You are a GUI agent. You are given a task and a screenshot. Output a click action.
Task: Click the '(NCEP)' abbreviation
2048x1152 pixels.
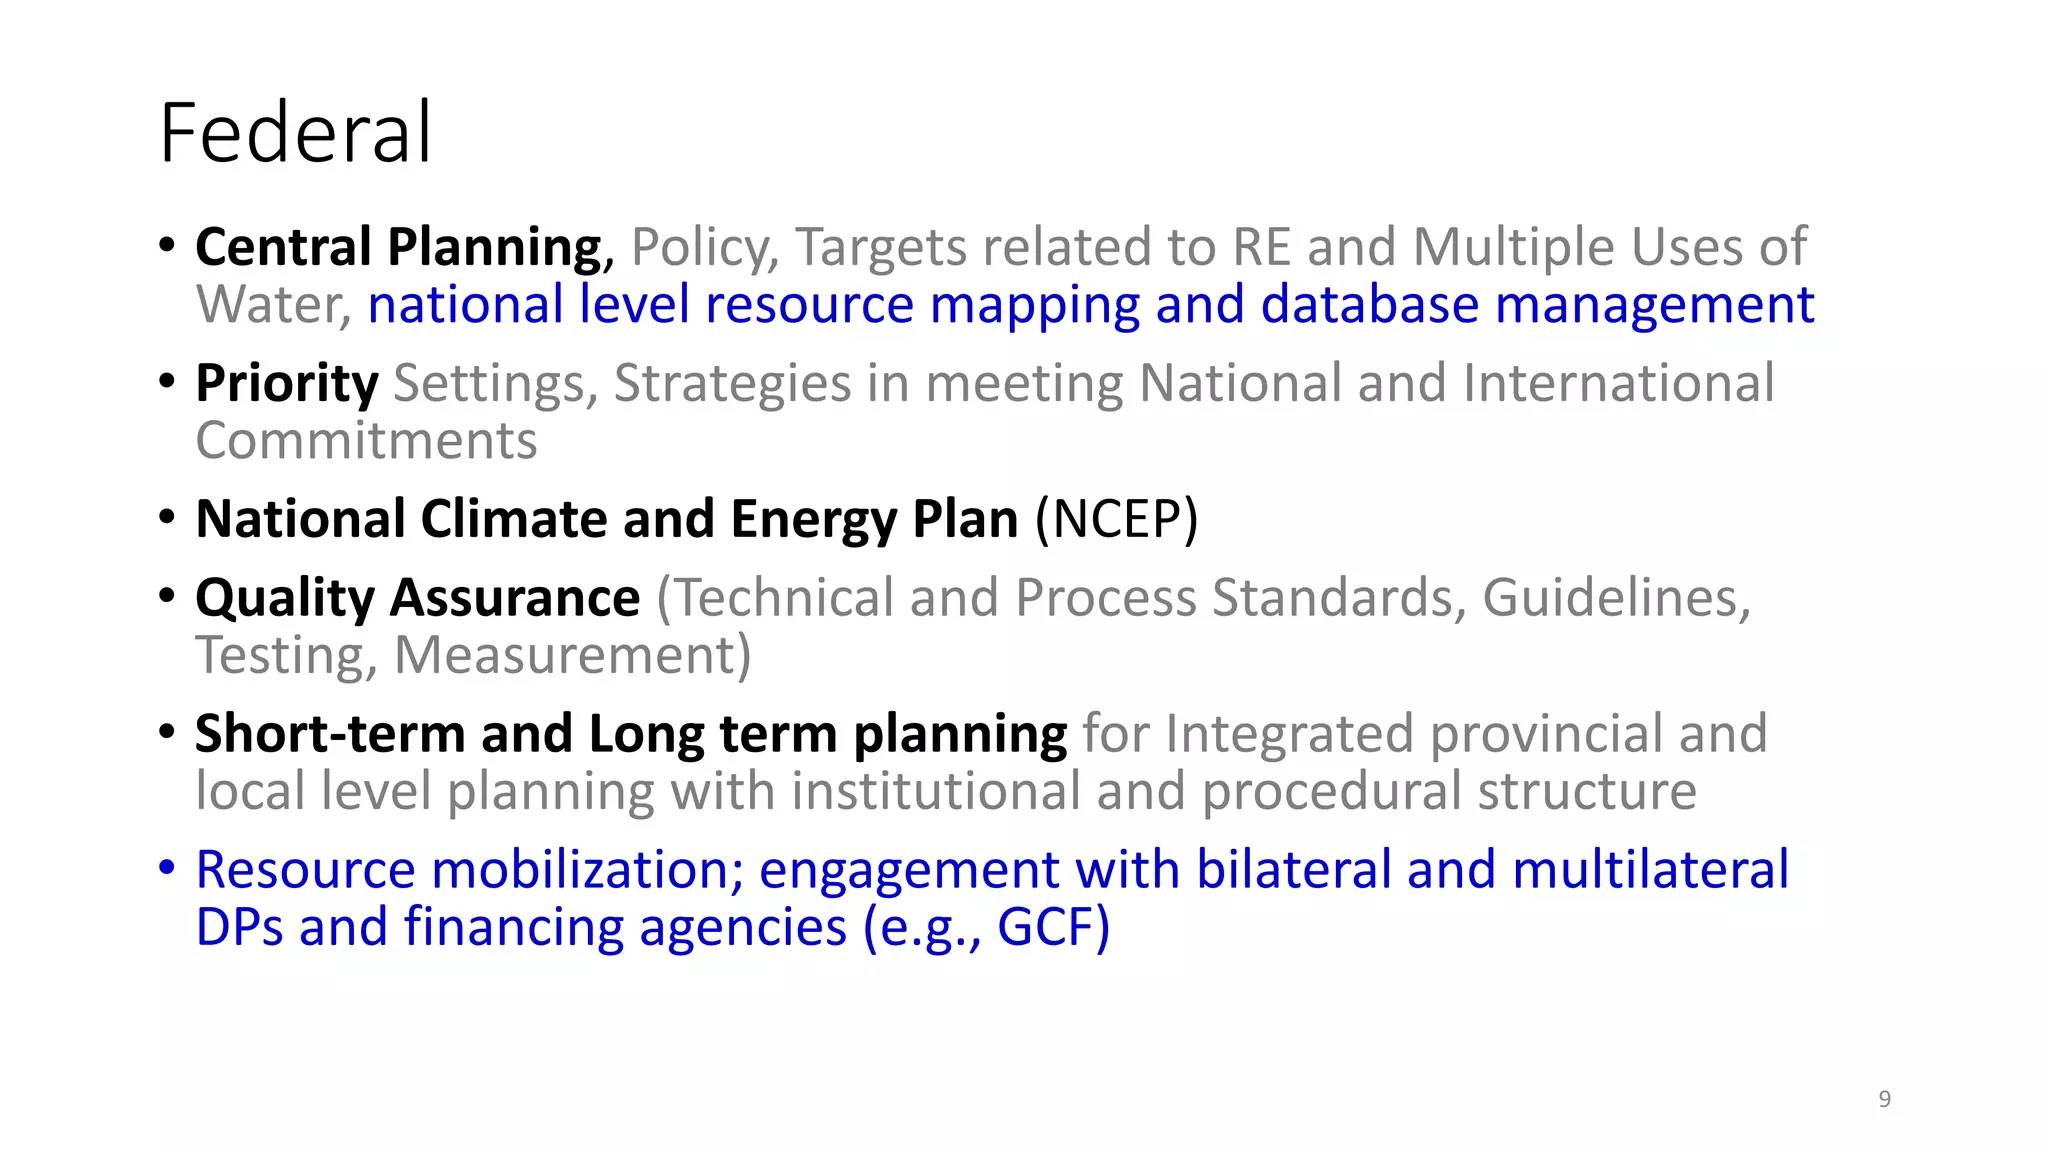[x=1116, y=519]
